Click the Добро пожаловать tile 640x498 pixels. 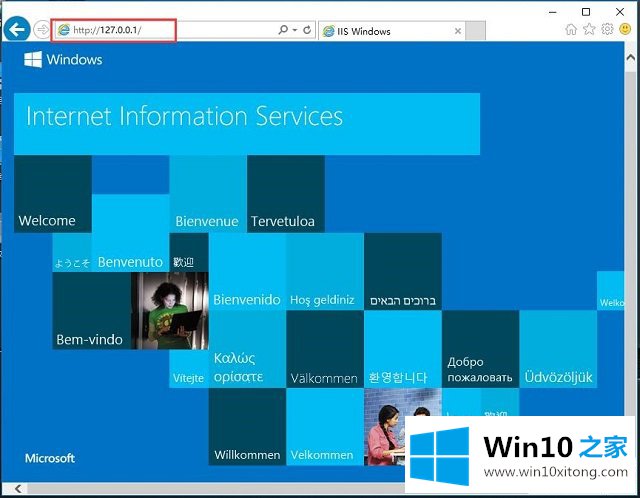pyautogui.click(x=480, y=349)
